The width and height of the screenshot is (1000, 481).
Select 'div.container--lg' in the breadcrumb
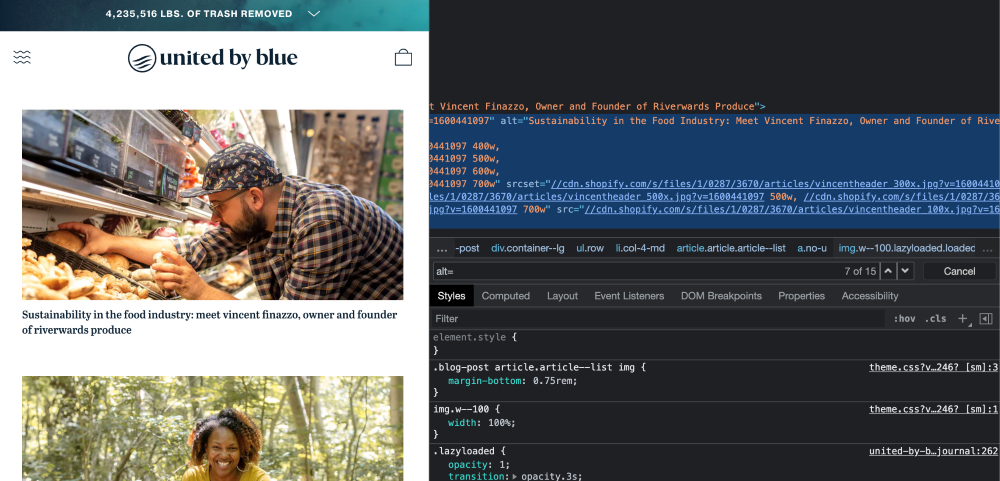coord(527,248)
